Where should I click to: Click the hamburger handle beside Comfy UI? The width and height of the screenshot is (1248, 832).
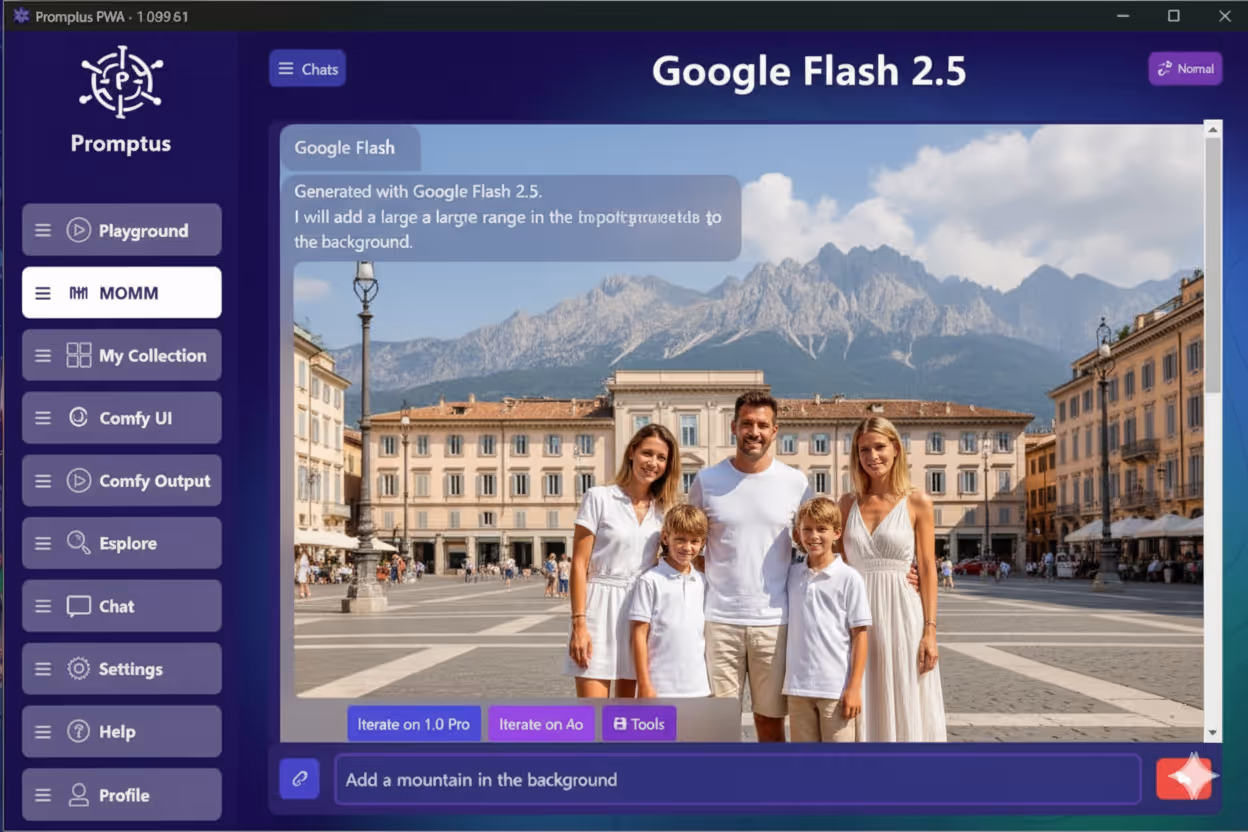[x=43, y=418]
